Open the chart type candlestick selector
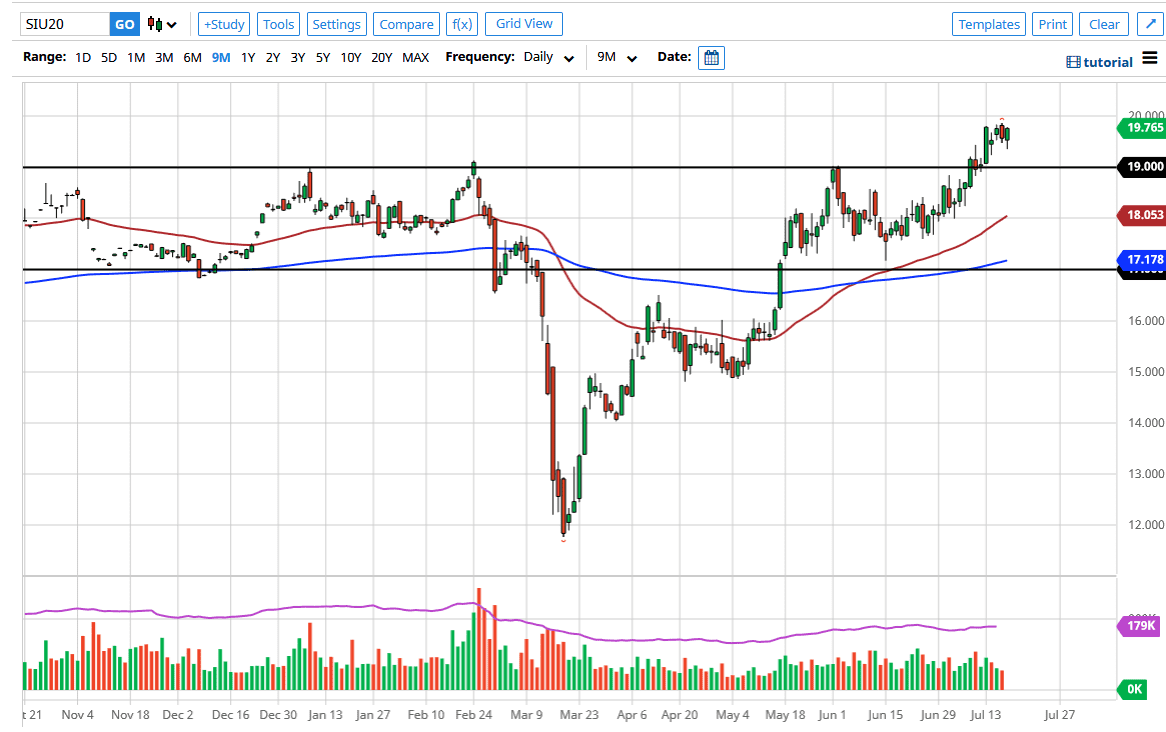The image size is (1166, 732). click(x=161, y=24)
